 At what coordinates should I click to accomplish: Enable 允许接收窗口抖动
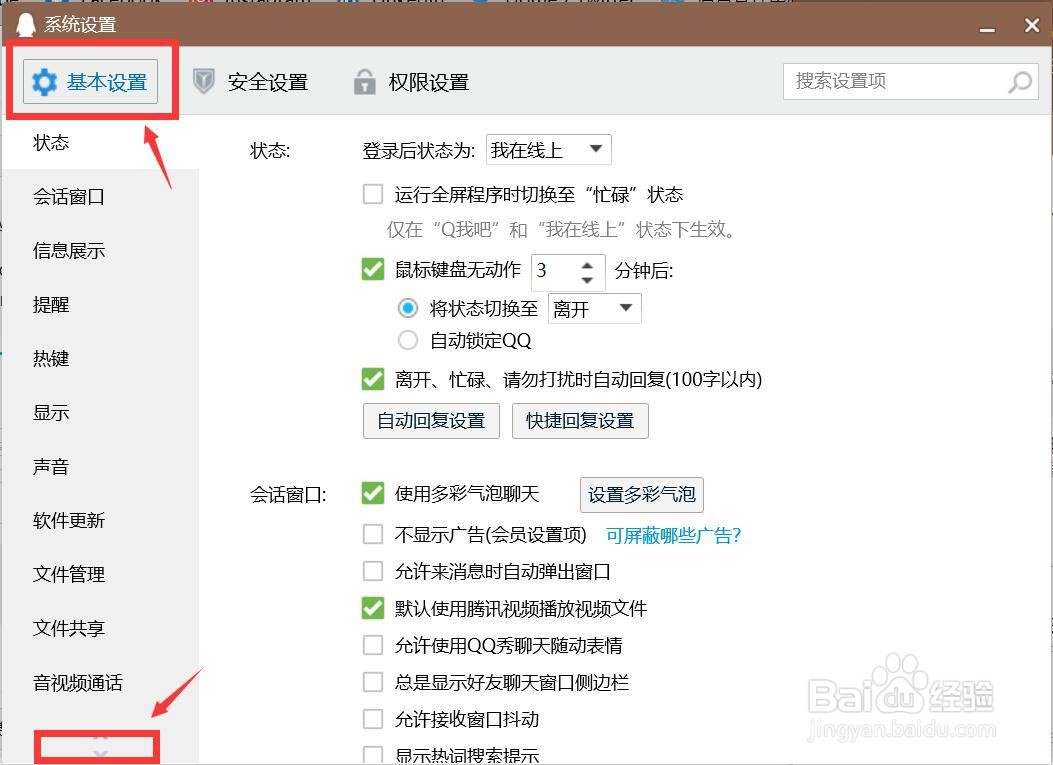point(373,721)
